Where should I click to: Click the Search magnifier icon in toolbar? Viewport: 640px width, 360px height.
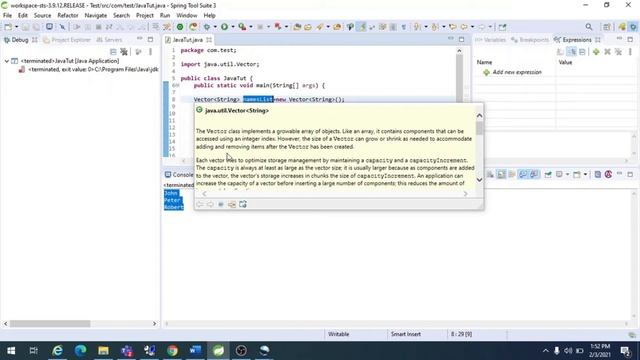click(589, 27)
